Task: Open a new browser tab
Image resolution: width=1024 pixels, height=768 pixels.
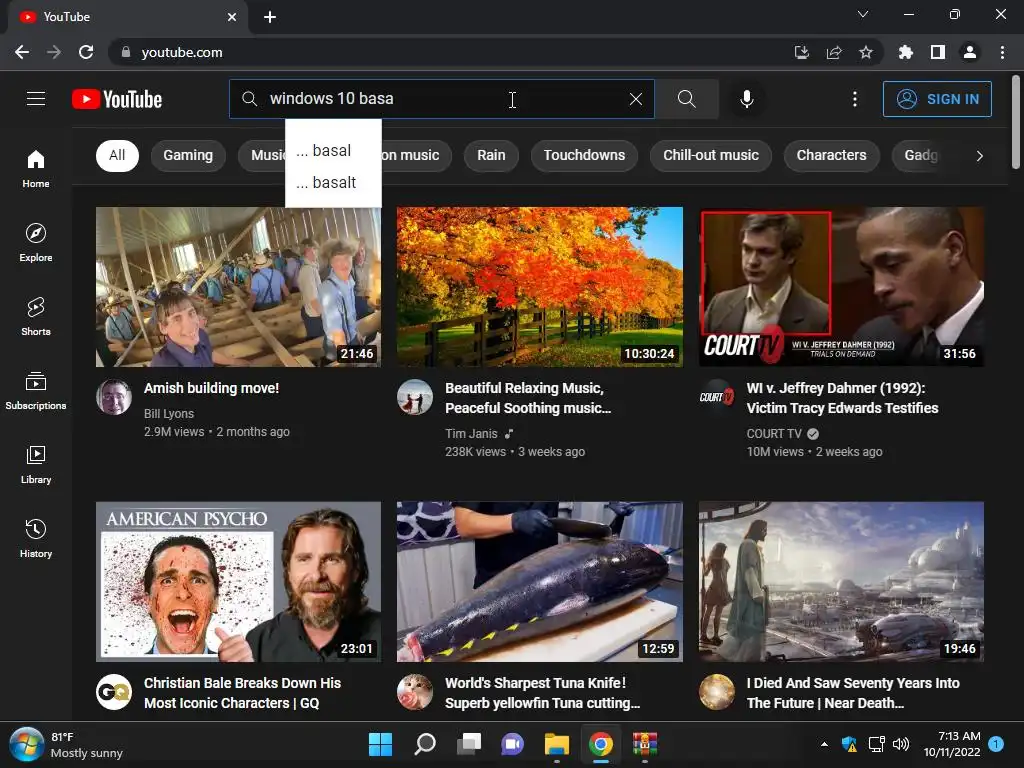Action: click(x=270, y=17)
